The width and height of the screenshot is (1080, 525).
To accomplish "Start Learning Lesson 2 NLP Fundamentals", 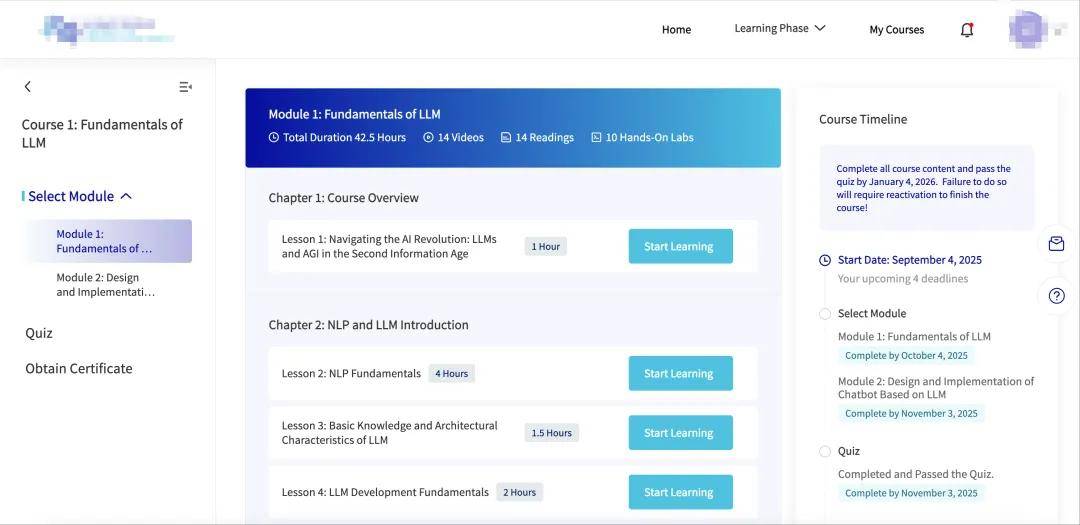I will (680, 374).
